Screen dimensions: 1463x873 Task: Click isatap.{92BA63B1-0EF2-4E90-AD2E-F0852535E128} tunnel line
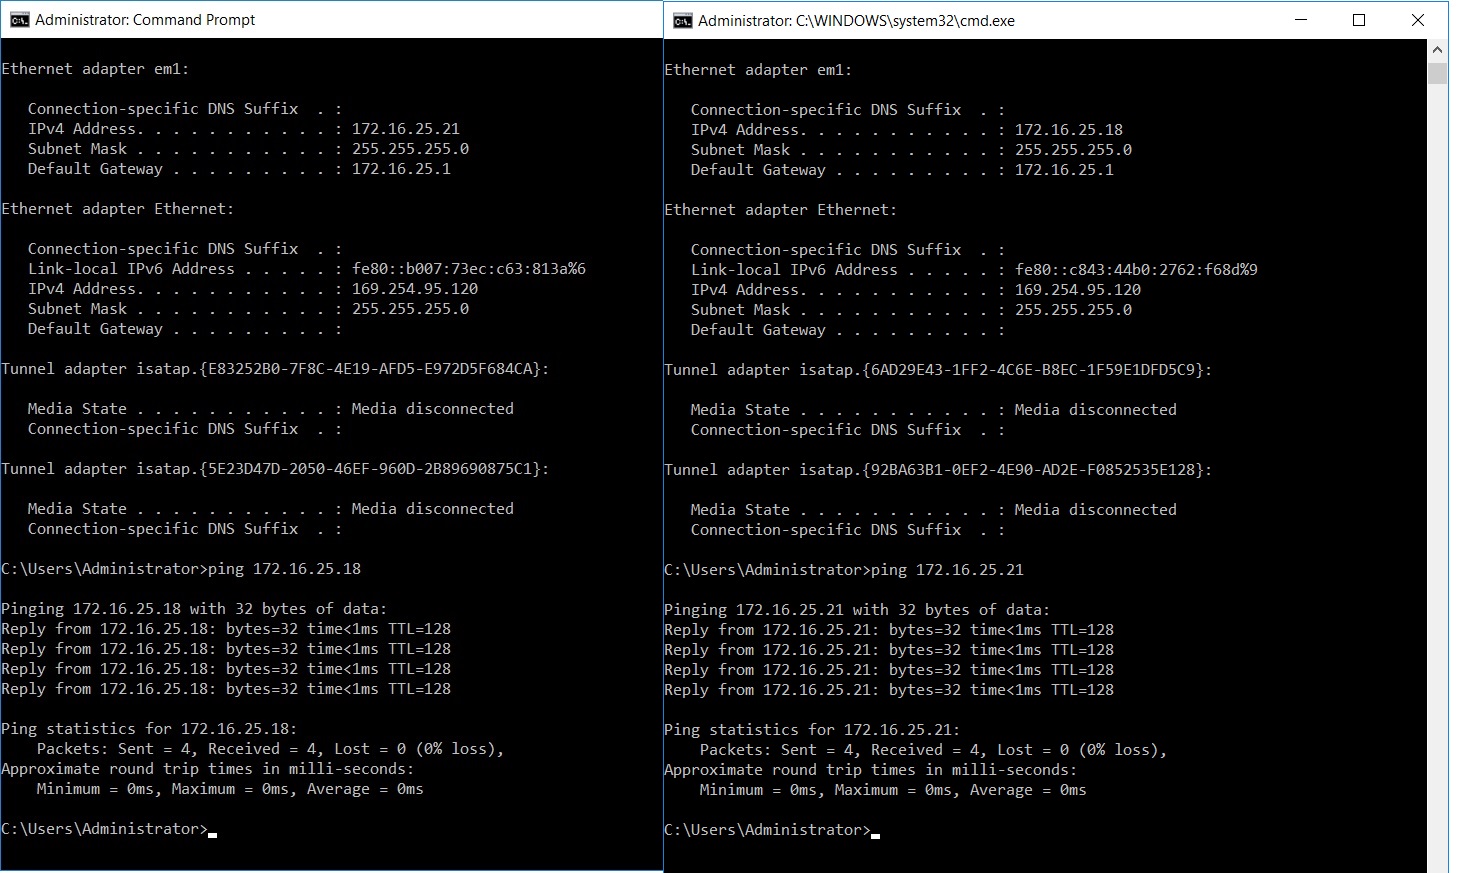pyautogui.click(x=938, y=470)
